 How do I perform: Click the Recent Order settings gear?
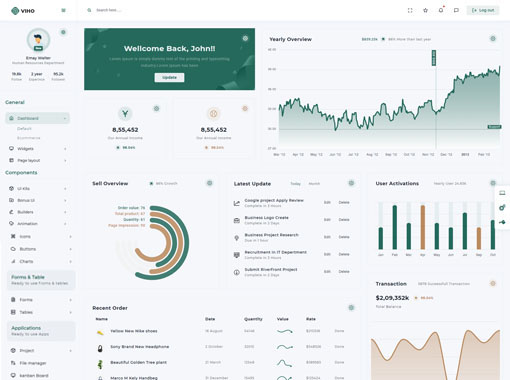click(x=351, y=308)
